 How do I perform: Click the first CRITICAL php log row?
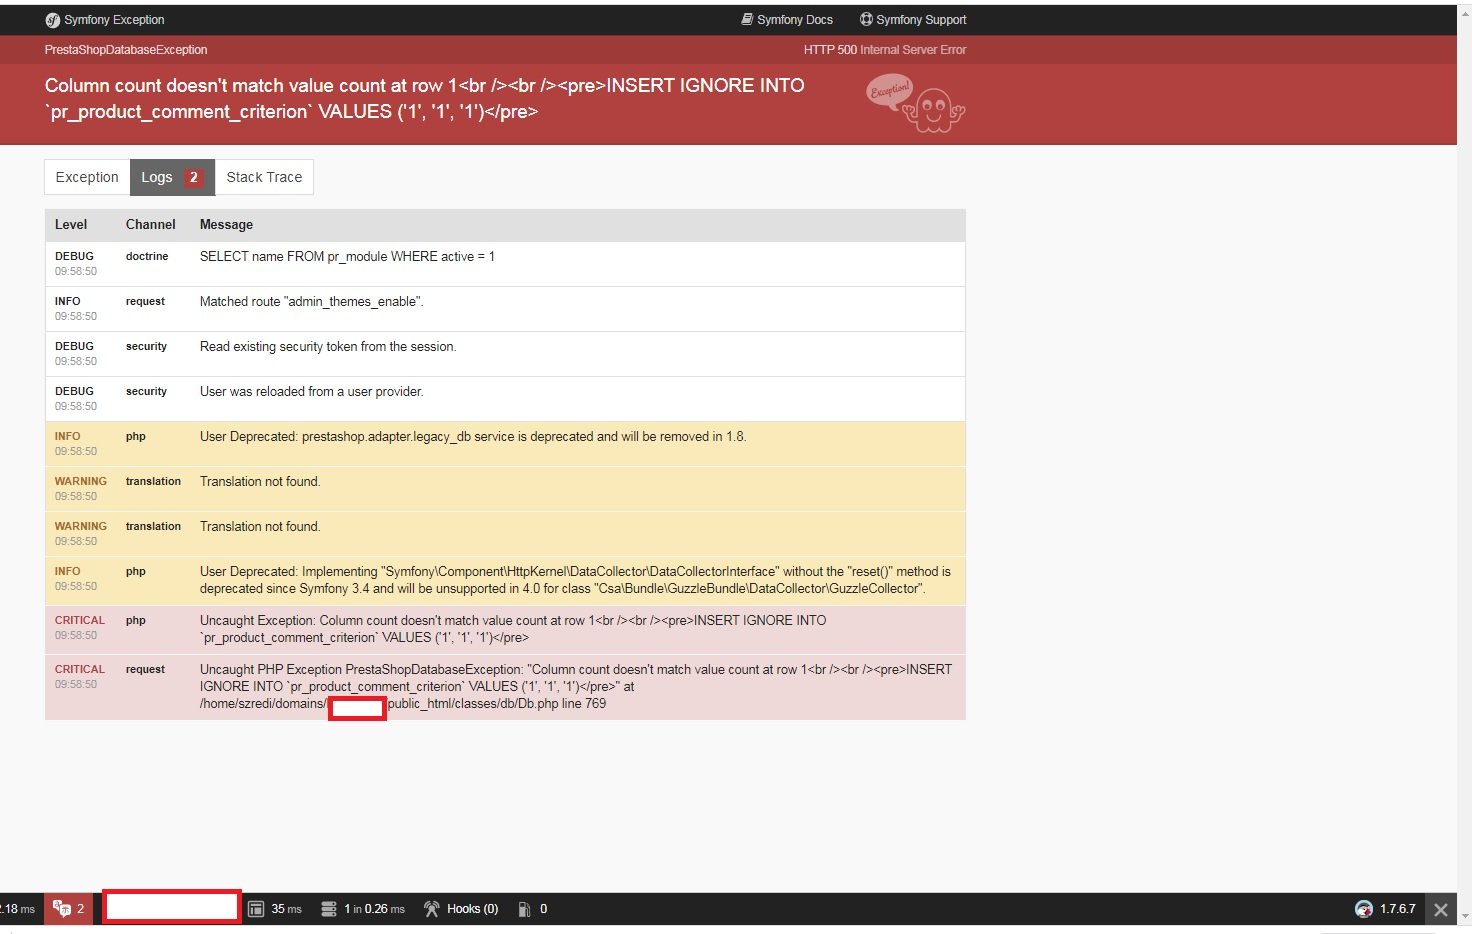coord(505,629)
